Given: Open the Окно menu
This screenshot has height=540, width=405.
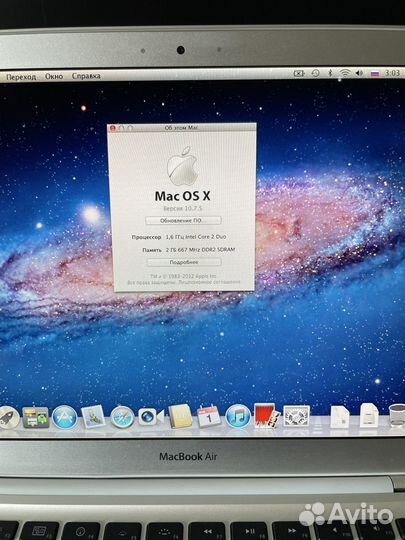Looking at the screenshot, I should [x=54, y=76].
